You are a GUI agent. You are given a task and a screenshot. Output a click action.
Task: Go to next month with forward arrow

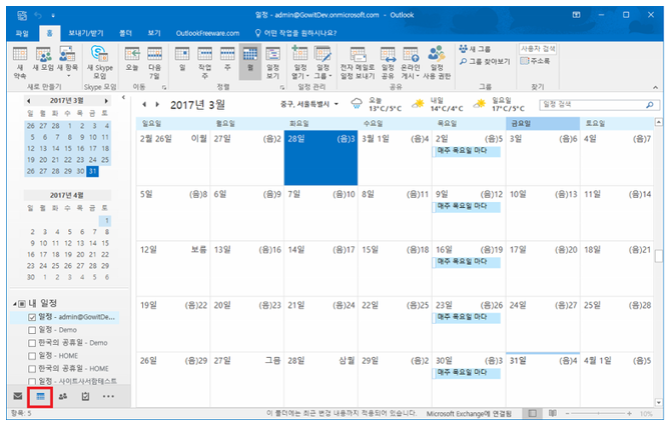pyautogui.click(x=157, y=104)
